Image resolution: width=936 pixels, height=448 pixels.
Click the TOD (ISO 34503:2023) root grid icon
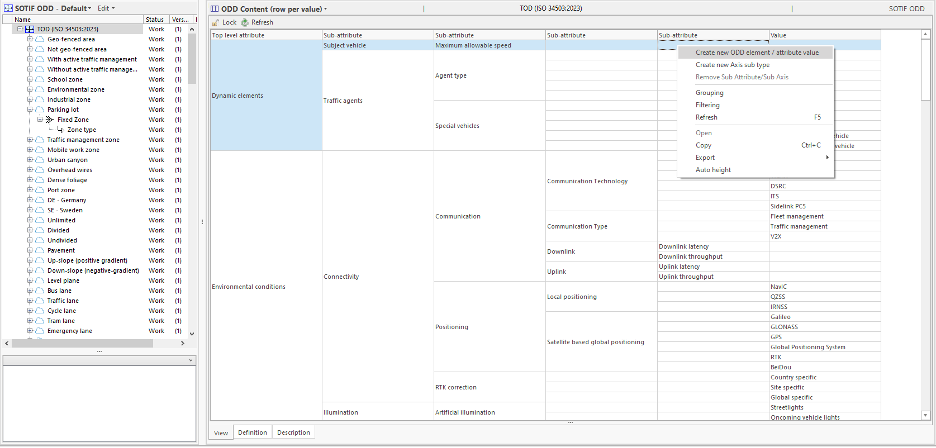point(29,29)
